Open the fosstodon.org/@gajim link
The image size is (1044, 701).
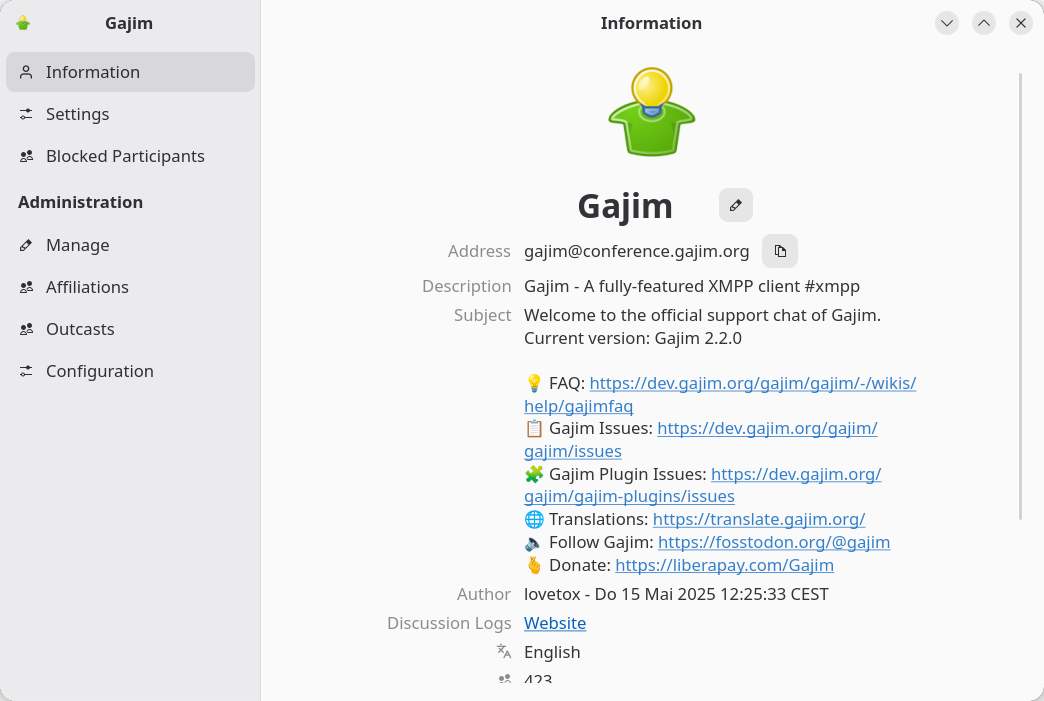point(774,542)
